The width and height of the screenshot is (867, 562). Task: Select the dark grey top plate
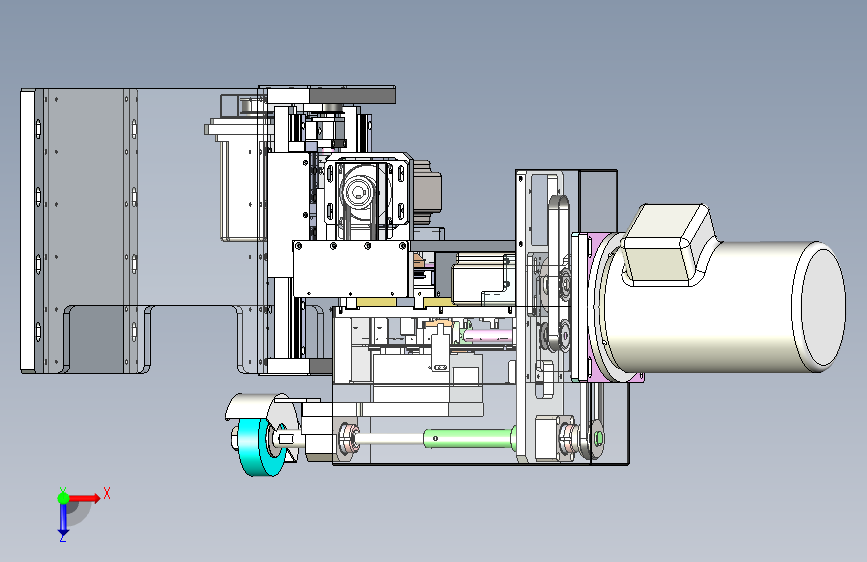click(x=352, y=96)
